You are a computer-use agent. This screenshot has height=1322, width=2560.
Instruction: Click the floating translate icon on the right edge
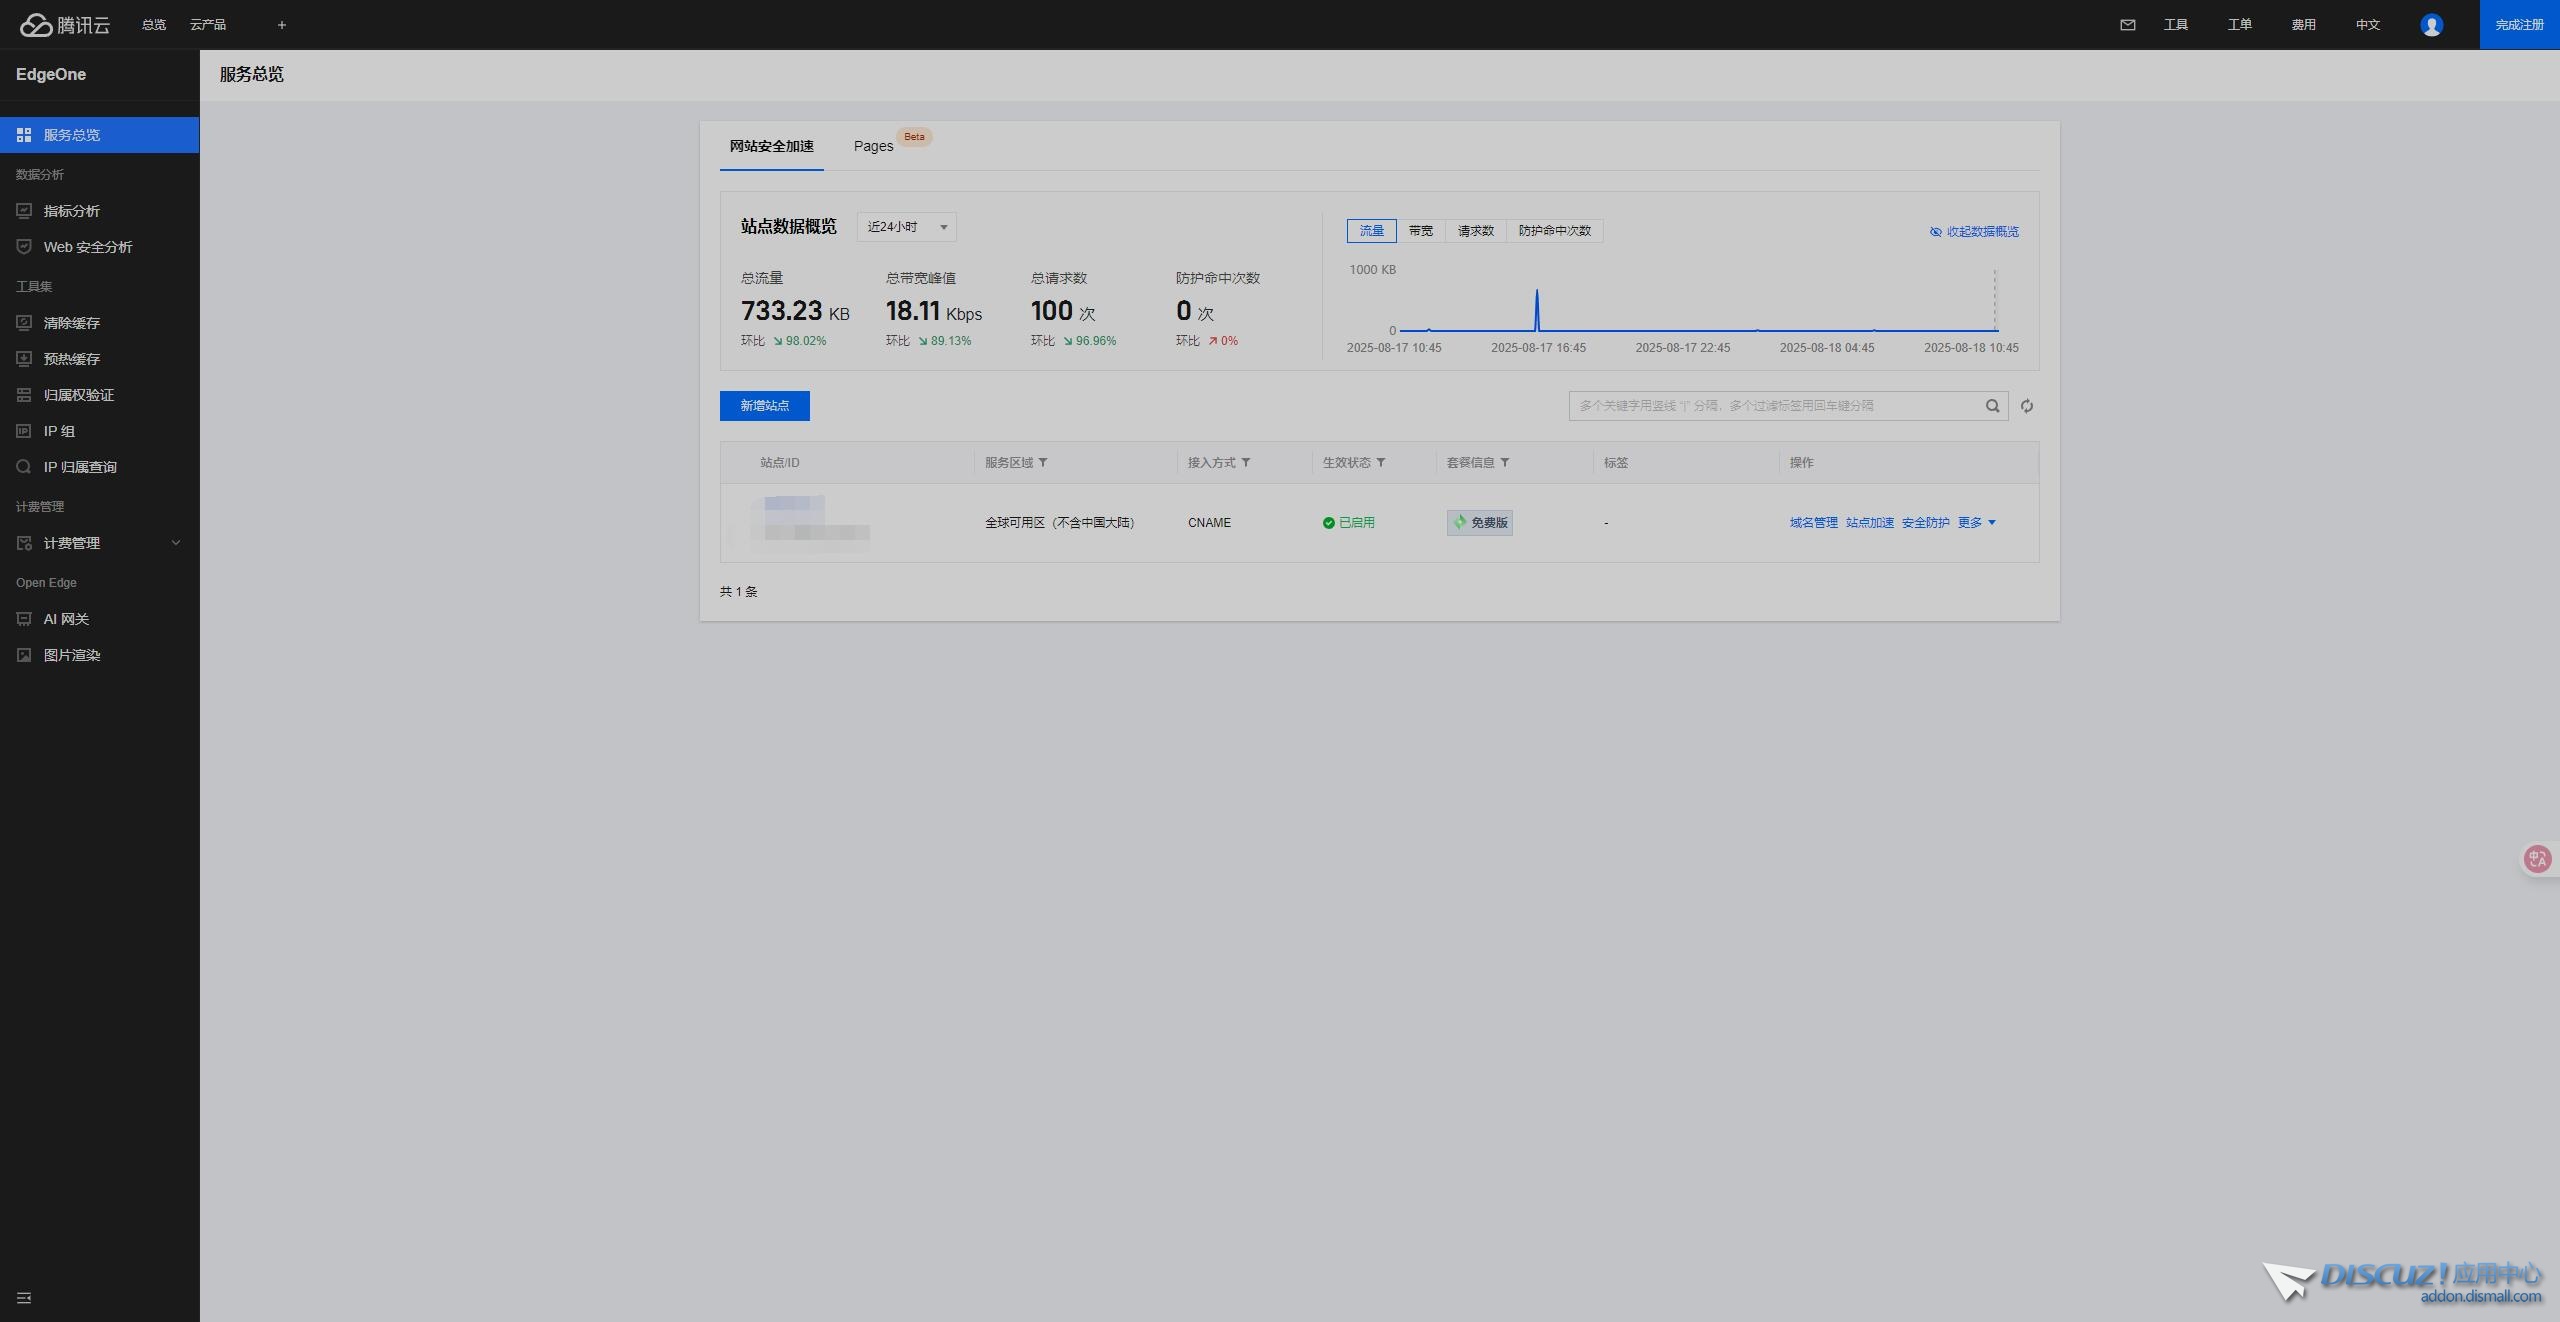[2537, 859]
